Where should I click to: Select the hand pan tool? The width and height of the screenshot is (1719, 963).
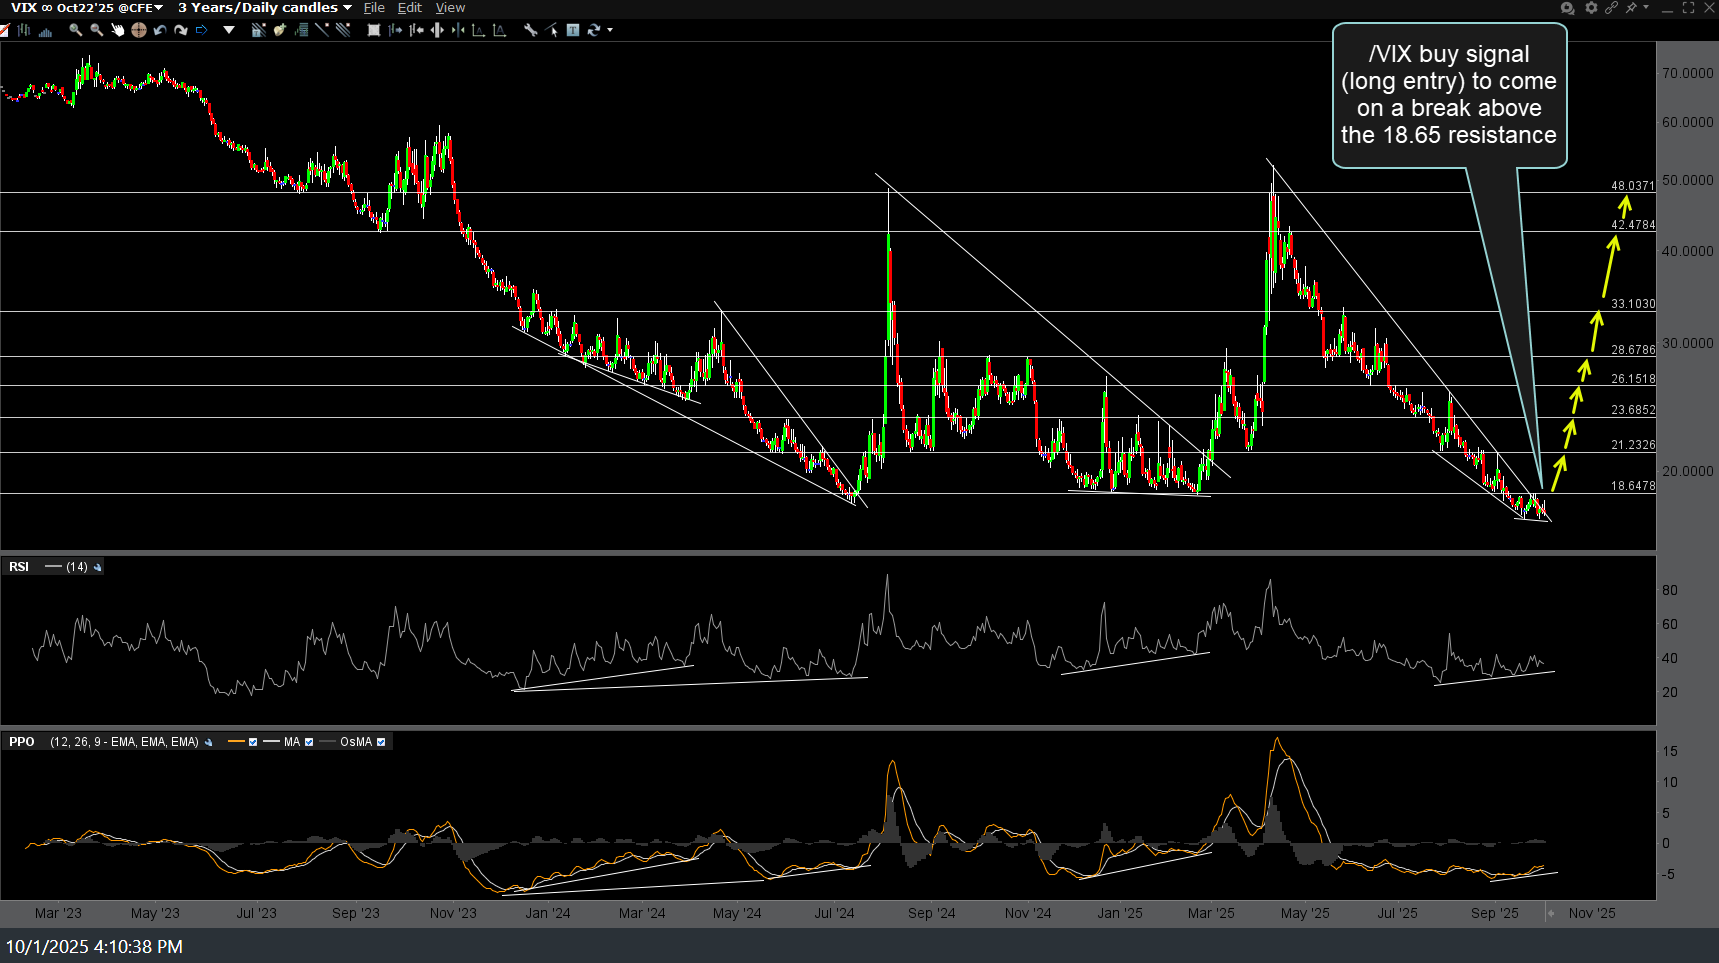(117, 30)
